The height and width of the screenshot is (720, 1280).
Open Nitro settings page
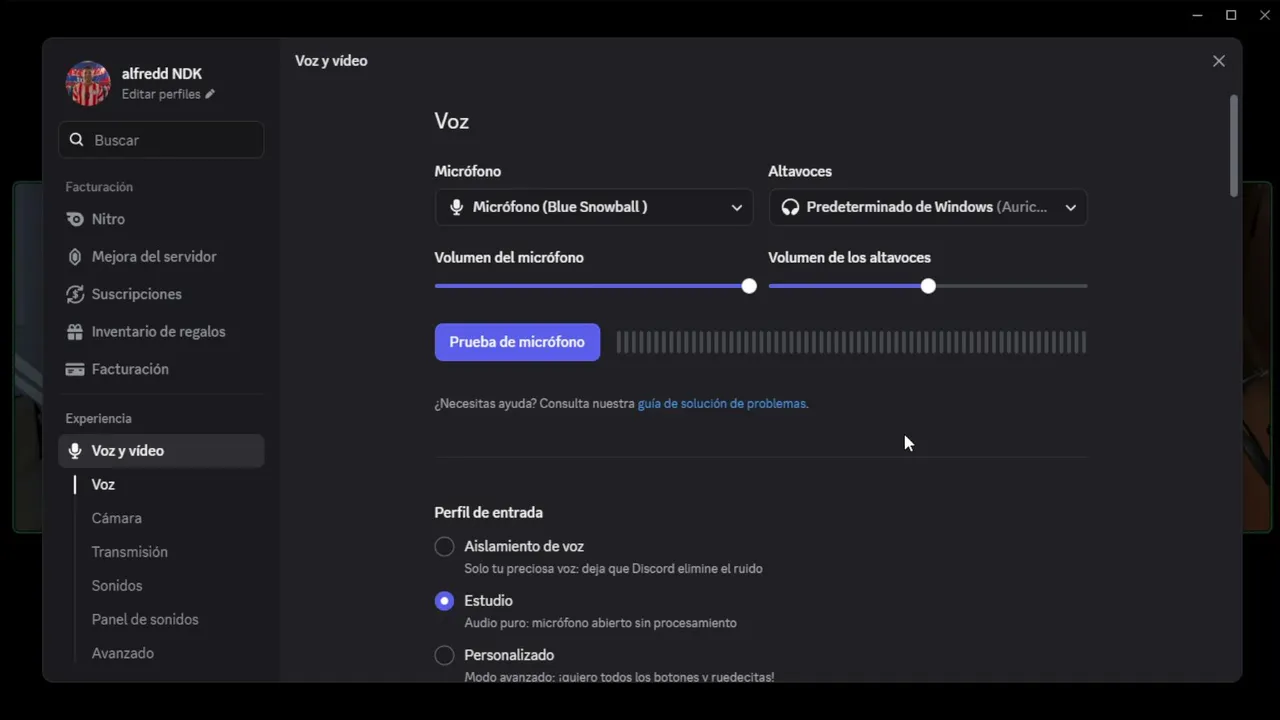(161, 219)
